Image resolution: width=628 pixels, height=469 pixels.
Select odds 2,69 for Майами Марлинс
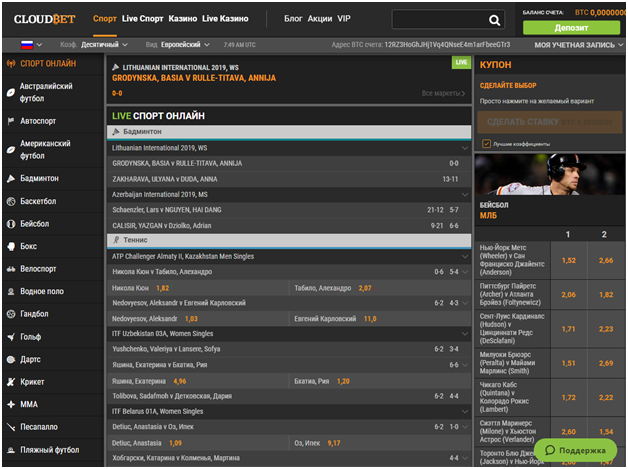tap(606, 363)
